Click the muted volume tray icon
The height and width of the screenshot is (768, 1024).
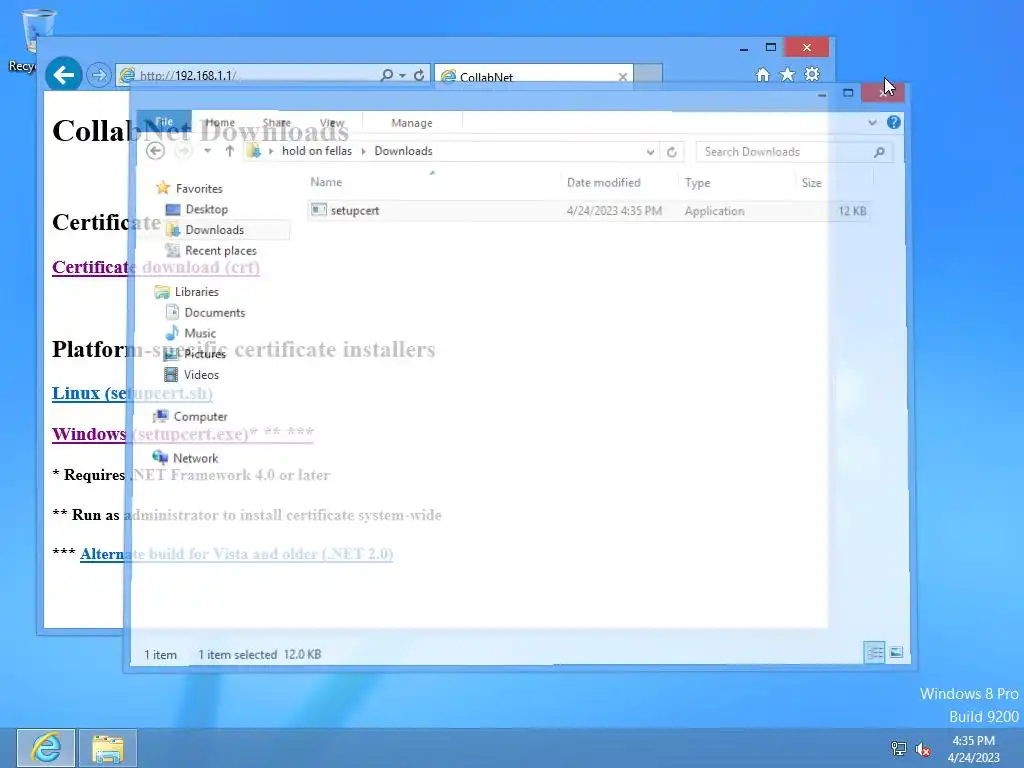pyautogui.click(x=923, y=749)
